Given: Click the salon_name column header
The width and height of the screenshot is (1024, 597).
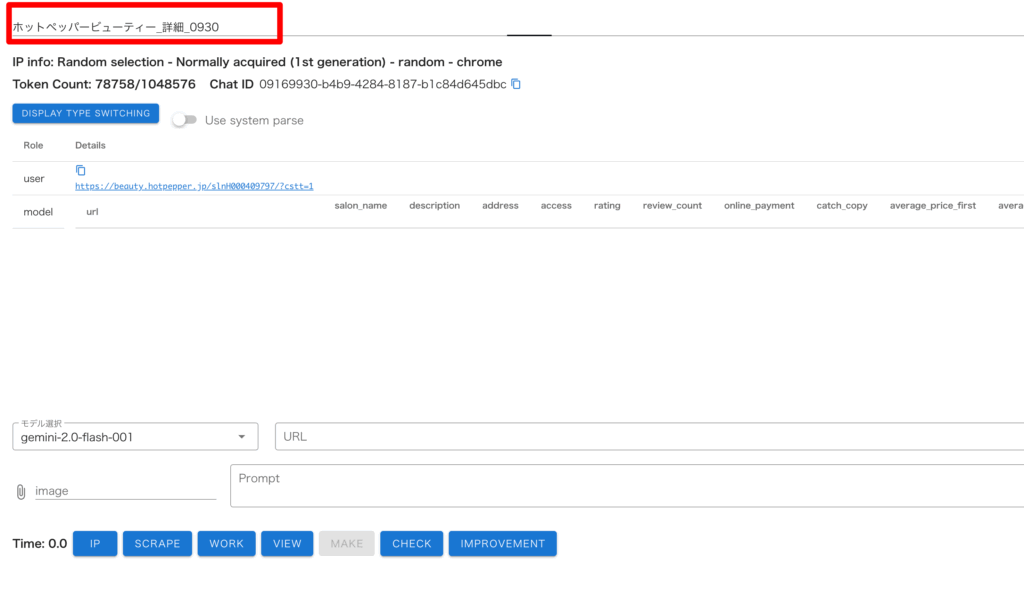Looking at the screenshot, I should pyautogui.click(x=360, y=206).
